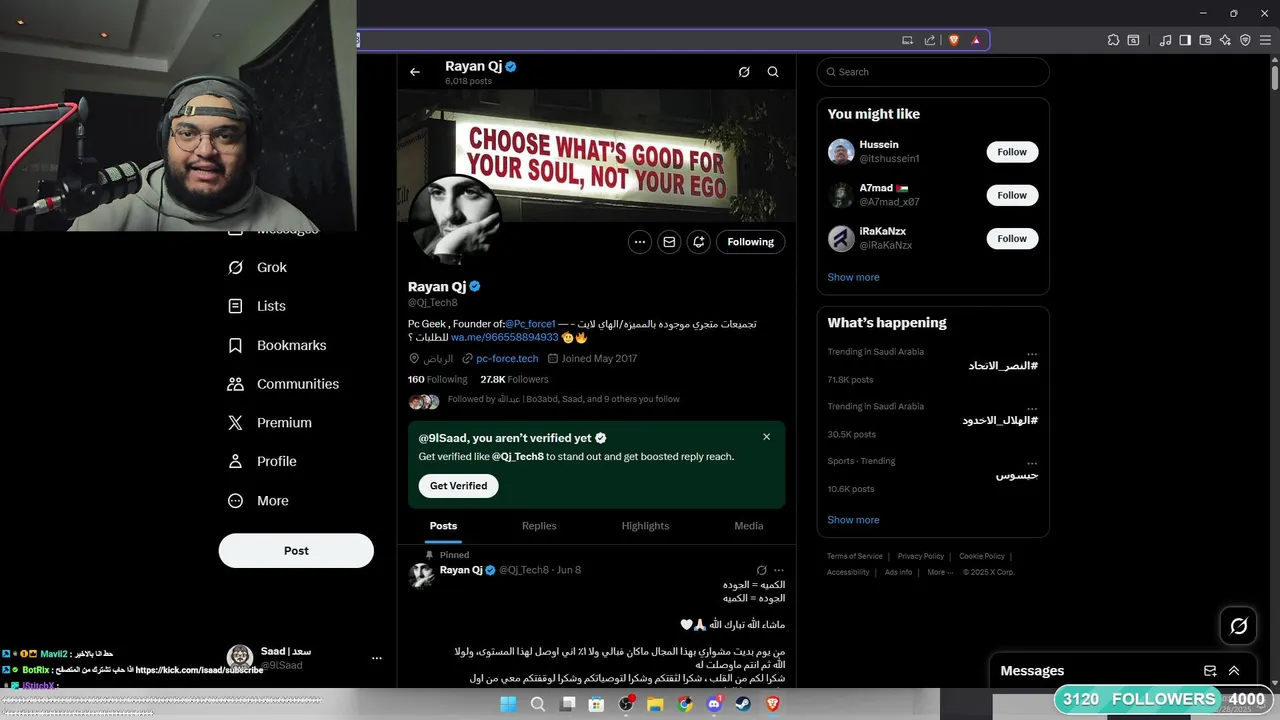Open the @Pc_force1 mention in bio
Screen dimensions: 1280x720
coord(530,324)
